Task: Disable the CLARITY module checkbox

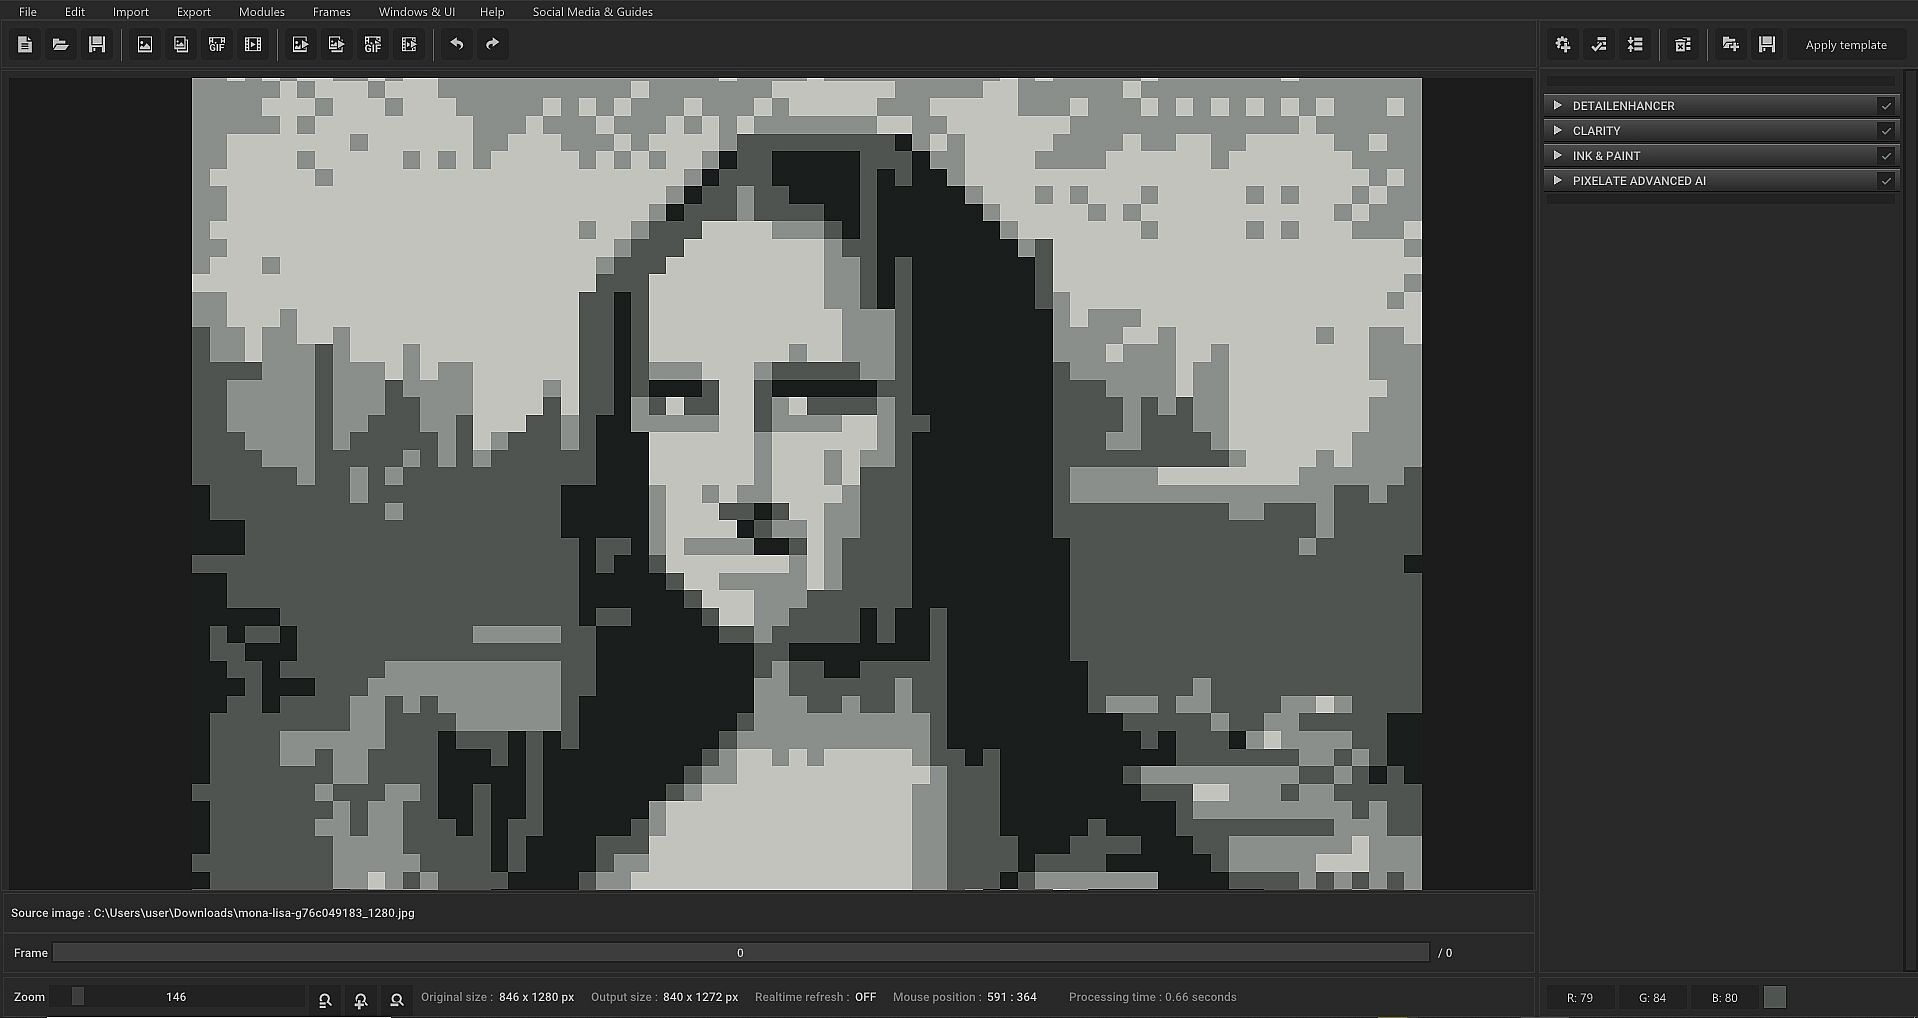Action: coord(1886,131)
